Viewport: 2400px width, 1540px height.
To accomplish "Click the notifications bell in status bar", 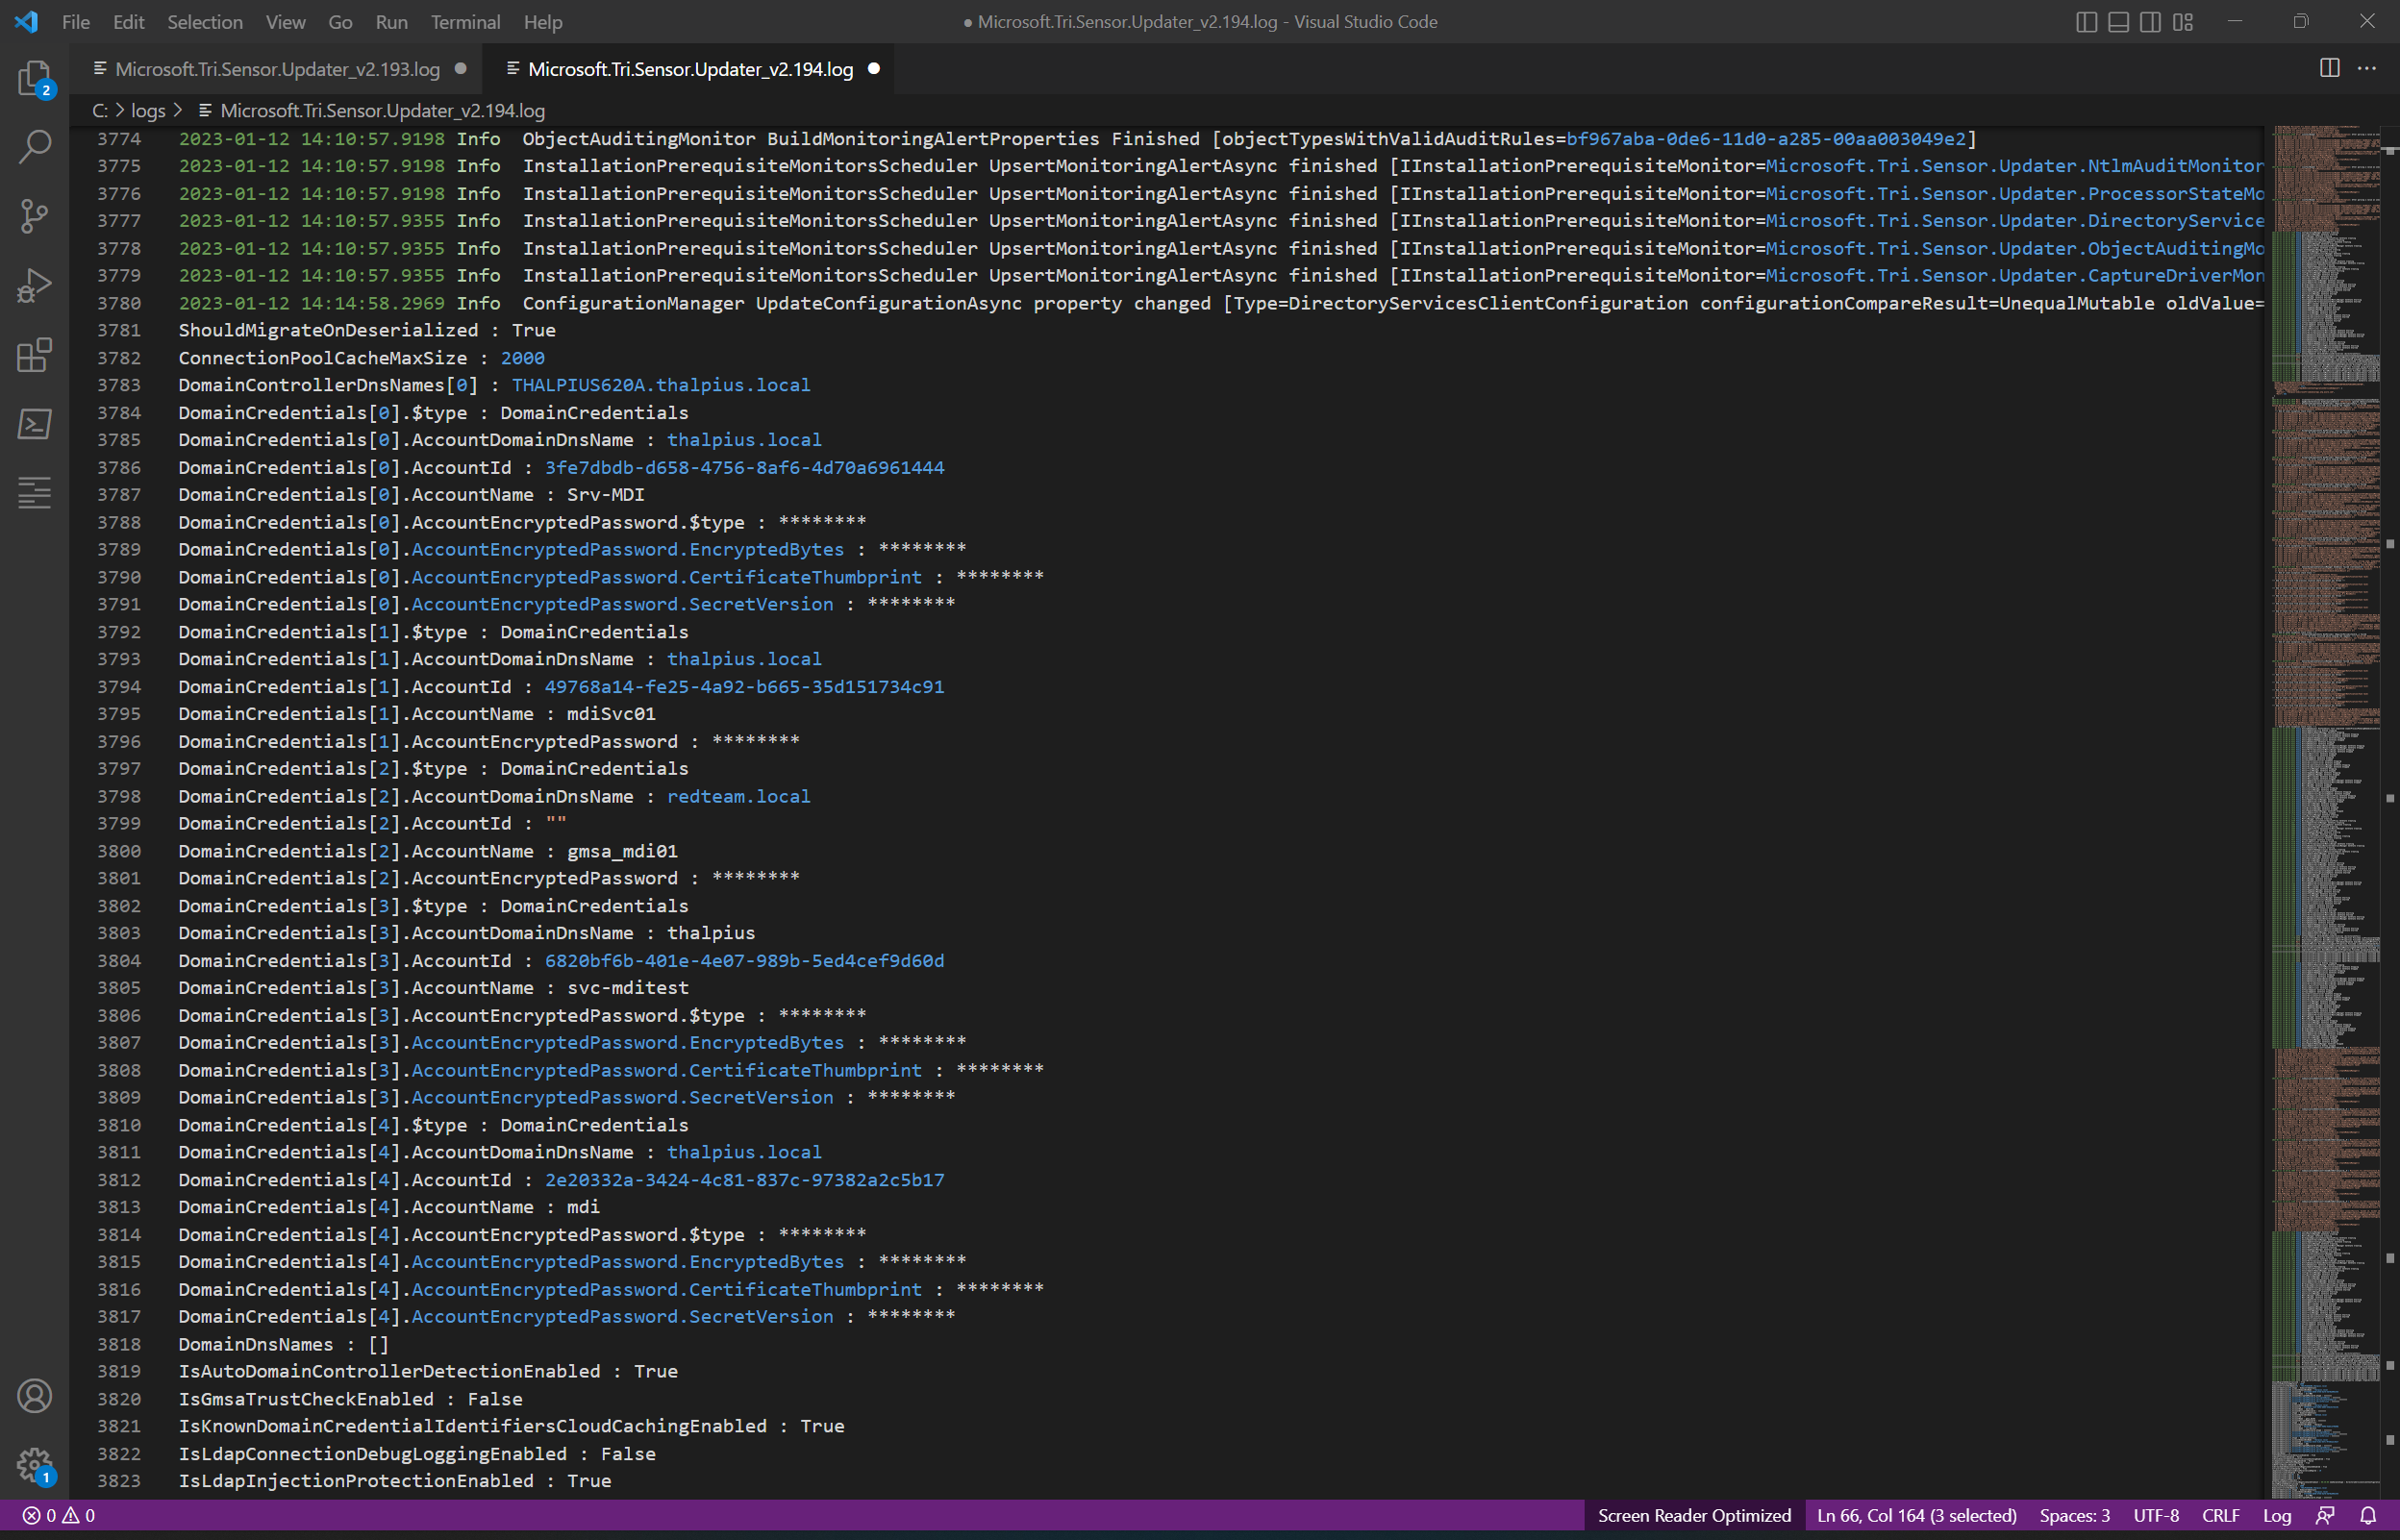I will (2368, 1515).
